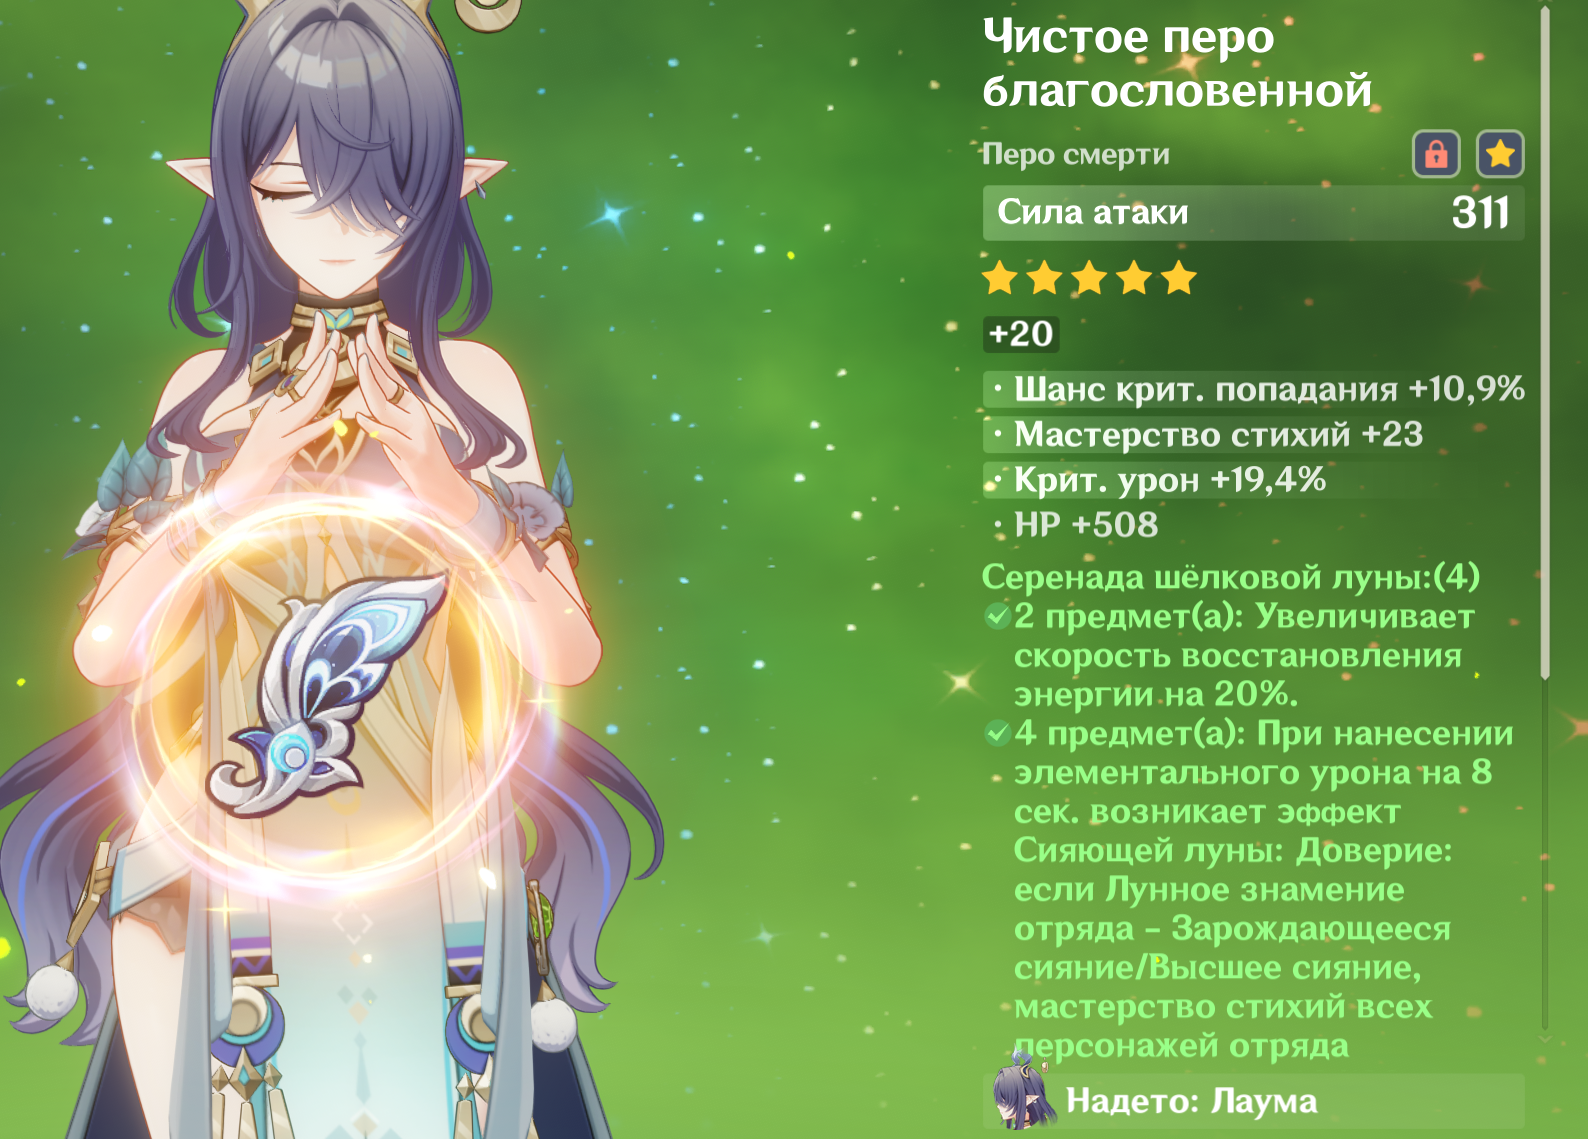The height and width of the screenshot is (1139, 1588).
Task: Select the Крит. урон +19,4% substat
Action: pos(1156,480)
